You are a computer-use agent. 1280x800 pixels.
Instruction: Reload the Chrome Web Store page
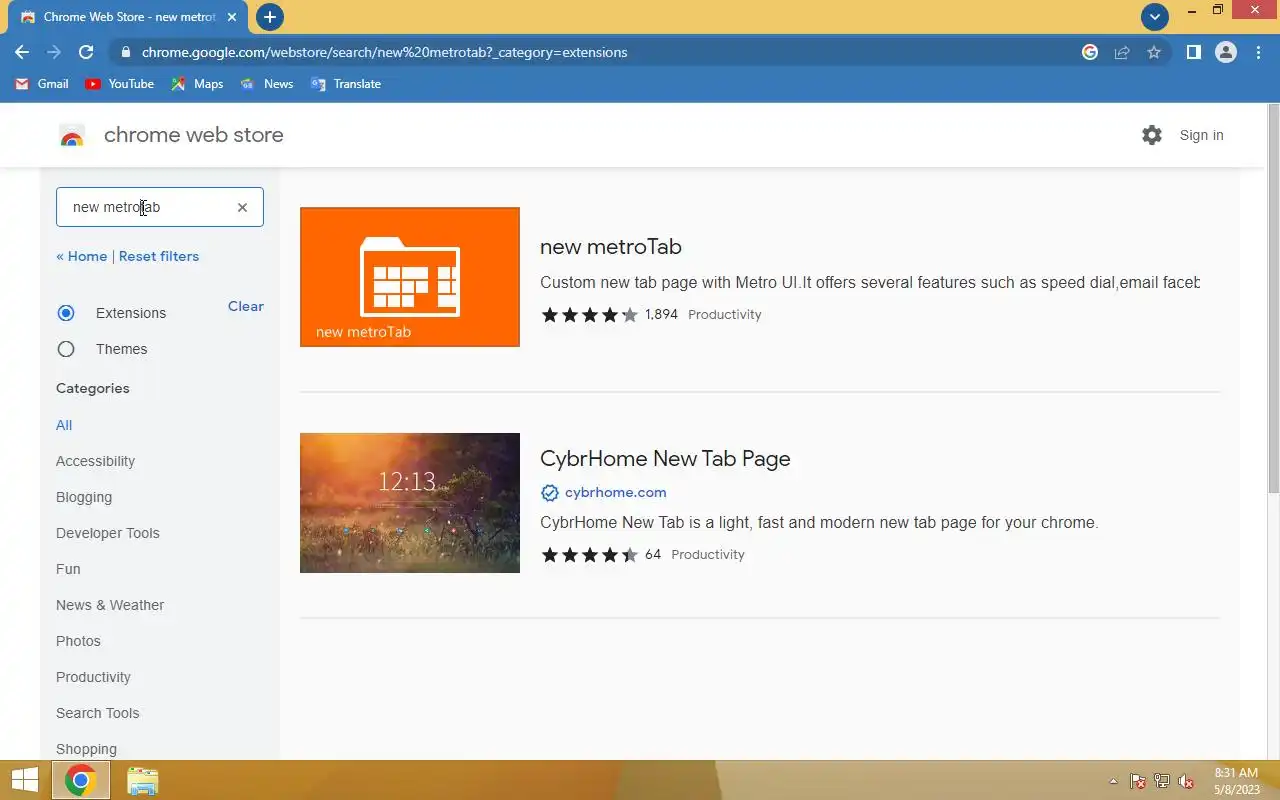coord(86,52)
